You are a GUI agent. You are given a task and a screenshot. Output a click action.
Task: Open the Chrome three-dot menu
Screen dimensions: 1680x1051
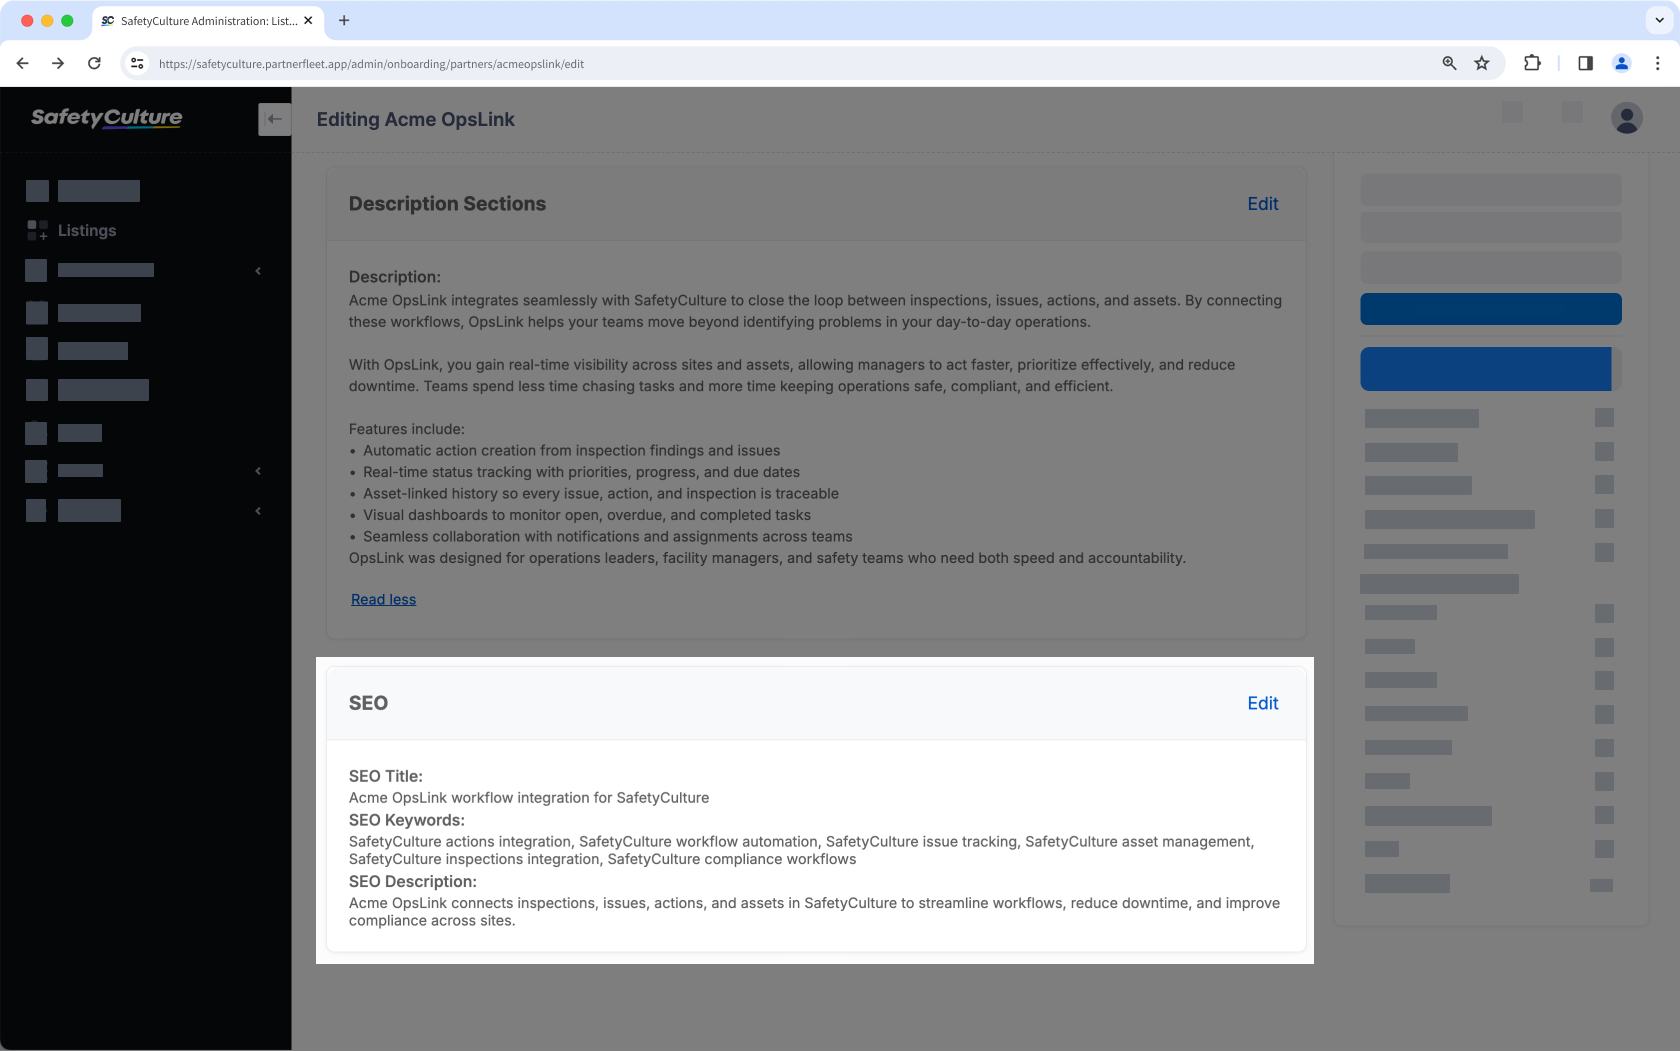(1657, 63)
